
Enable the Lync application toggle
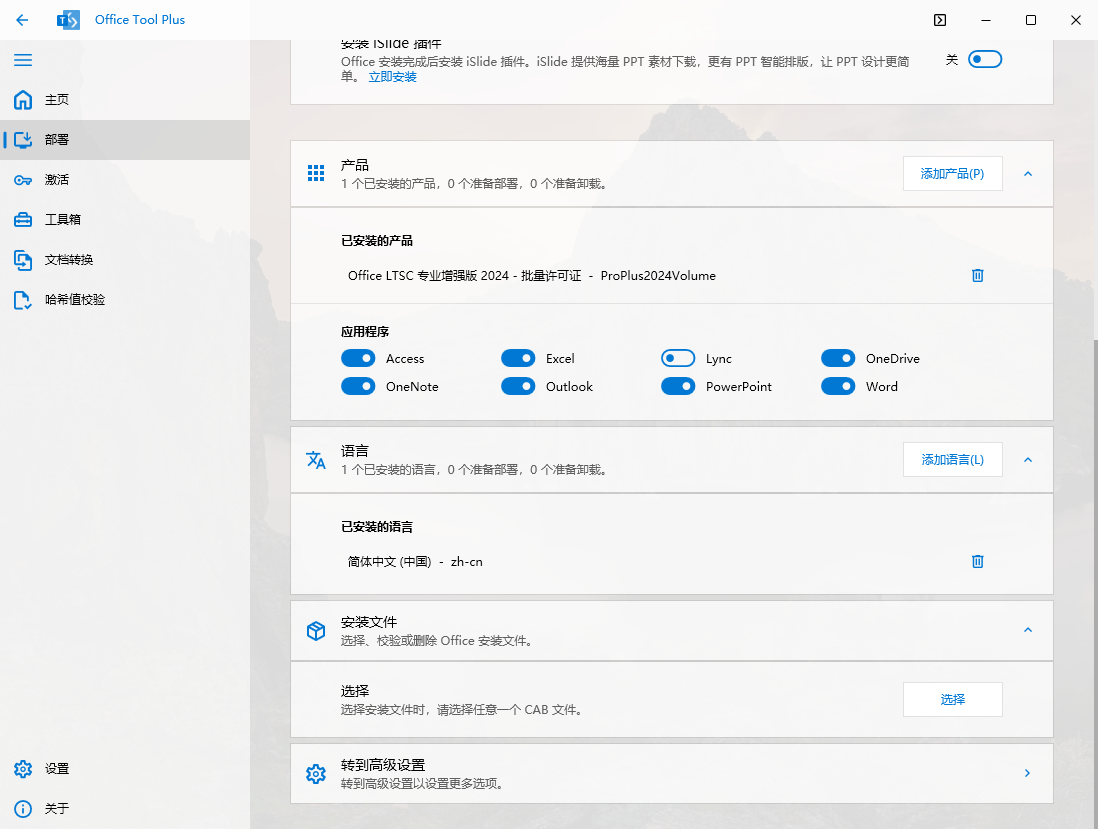[x=678, y=358]
